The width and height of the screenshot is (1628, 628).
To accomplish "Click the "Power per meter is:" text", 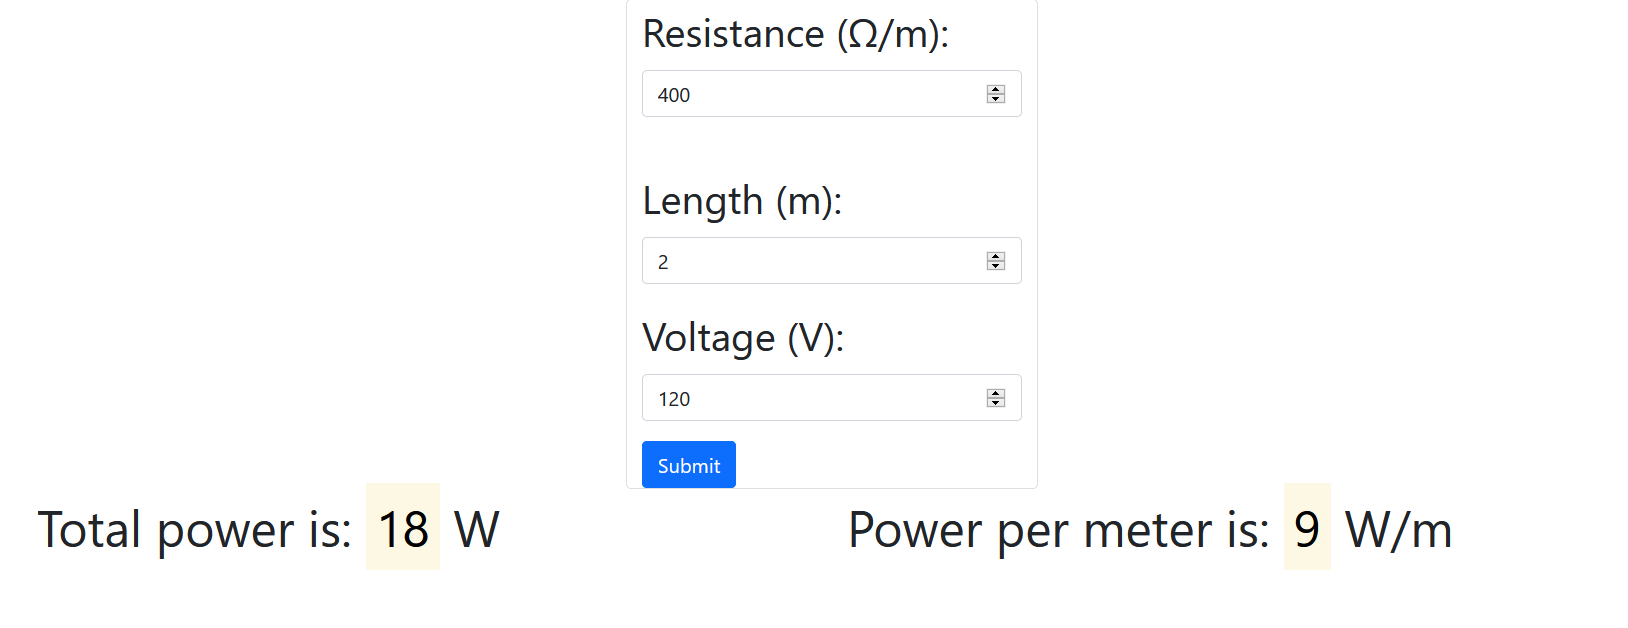I will coord(1058,530).
